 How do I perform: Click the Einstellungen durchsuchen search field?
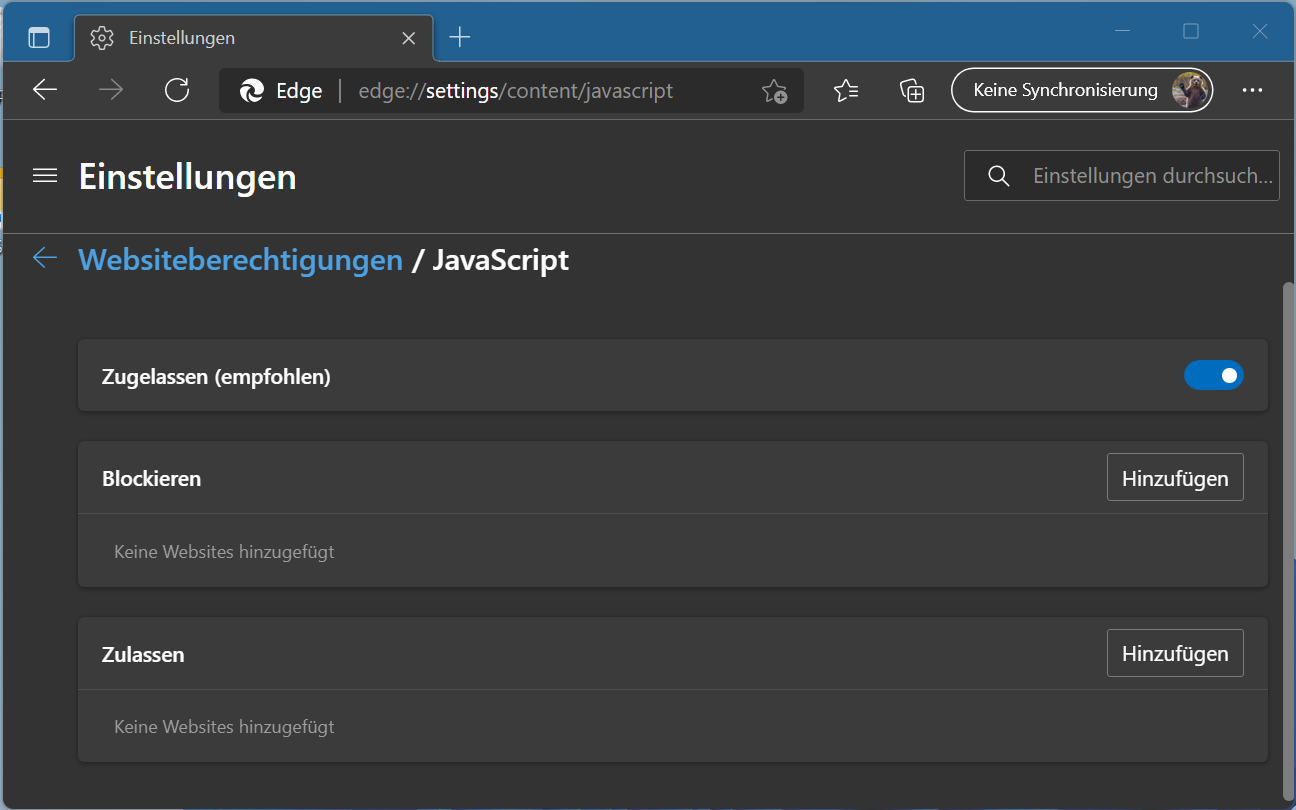coord(1150,176)
